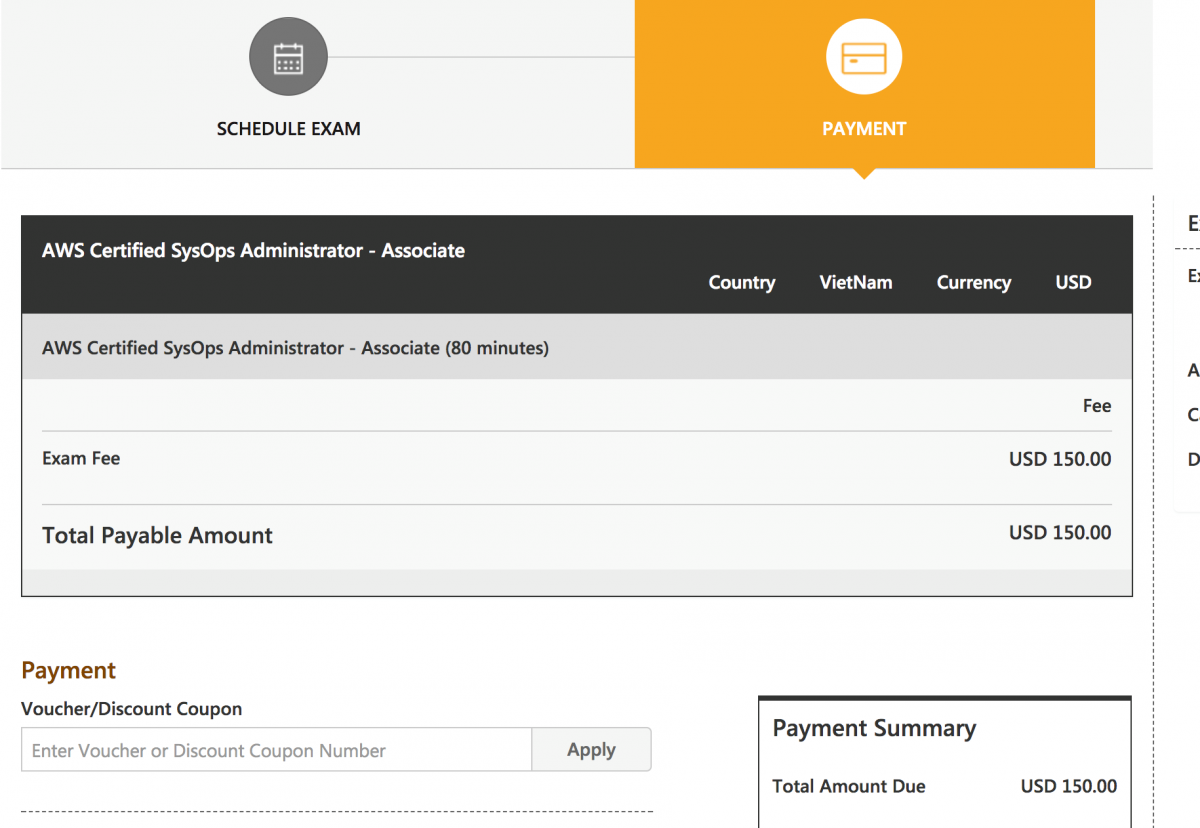
Task: Focus the Voucher or Discount Coupon Number field
Action: pyautogui.click(x=276, y=750)
